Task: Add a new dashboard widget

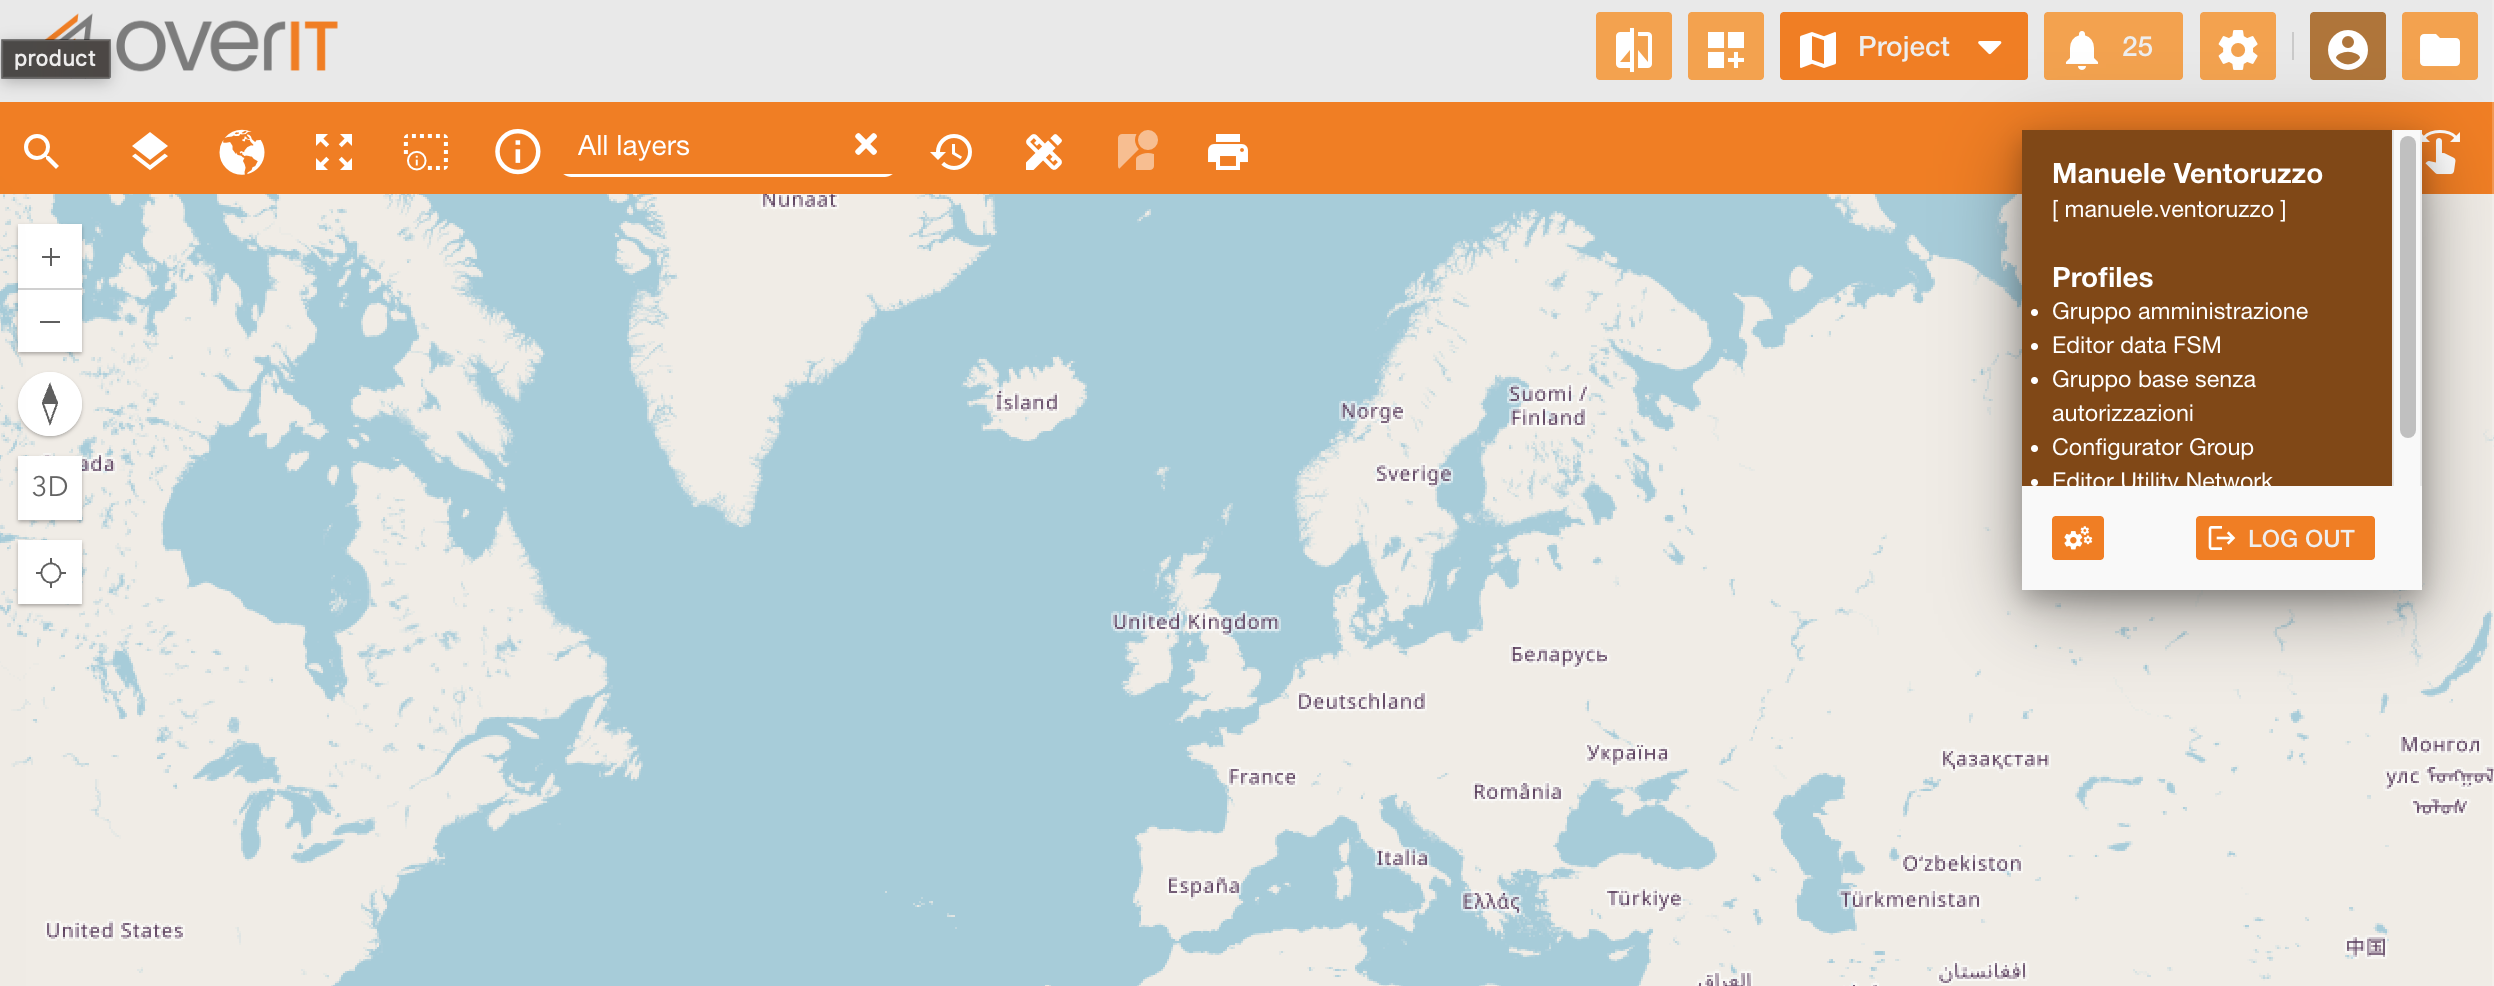Action: (x=1726, y=46)
